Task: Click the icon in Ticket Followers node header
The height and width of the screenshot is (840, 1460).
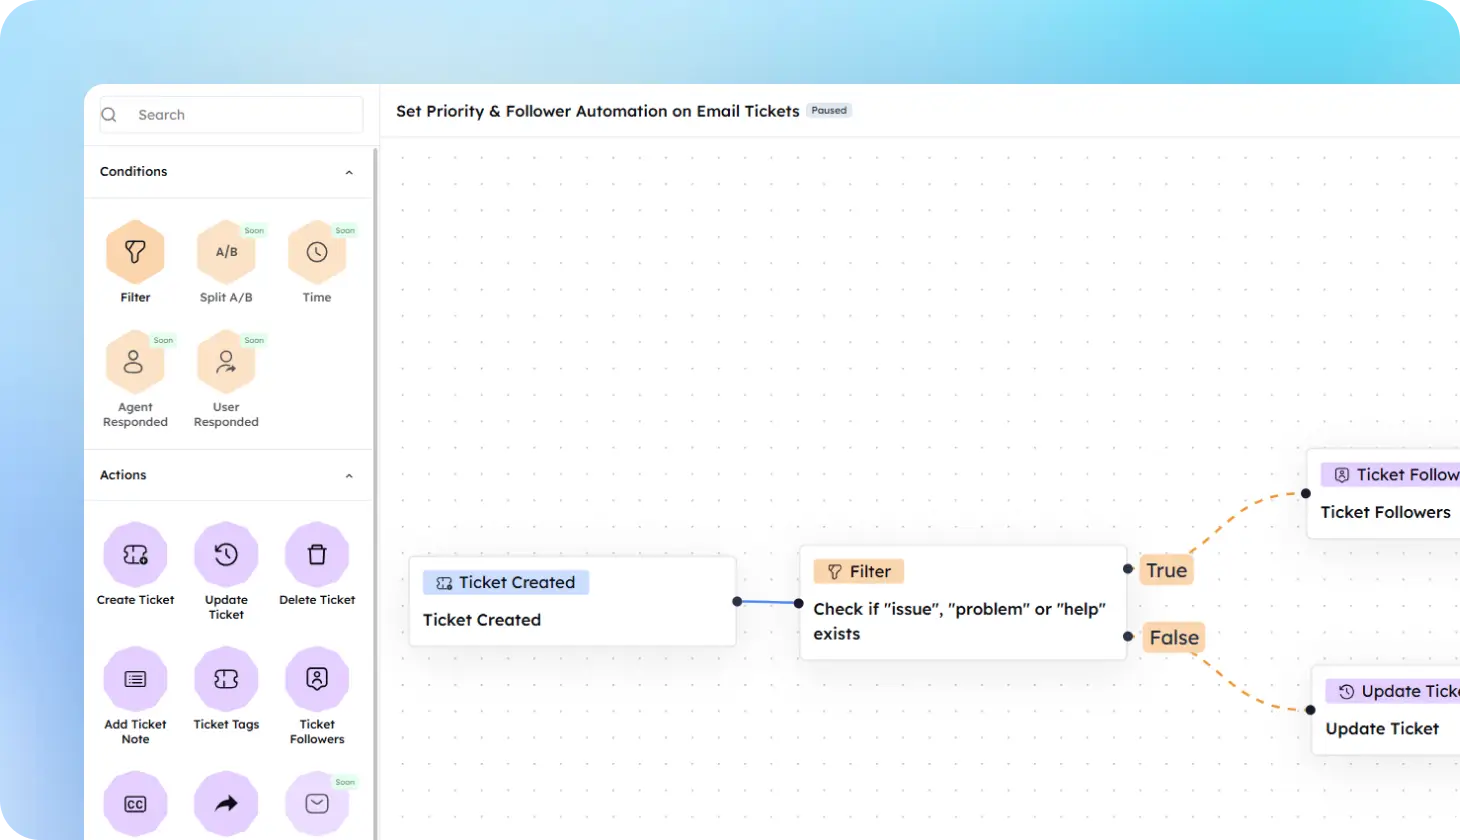Action: (1342, 475)
